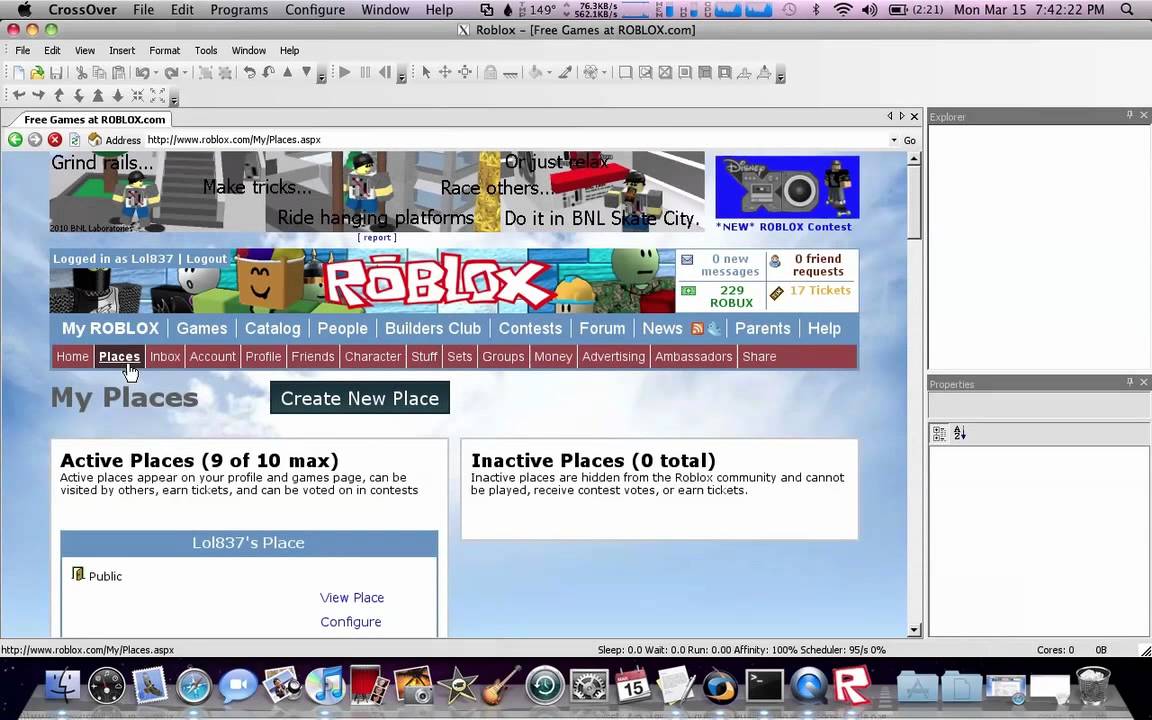Open the Inbox sub-tab
This screenshot has height=720, width=1152.
click(165, 356)
